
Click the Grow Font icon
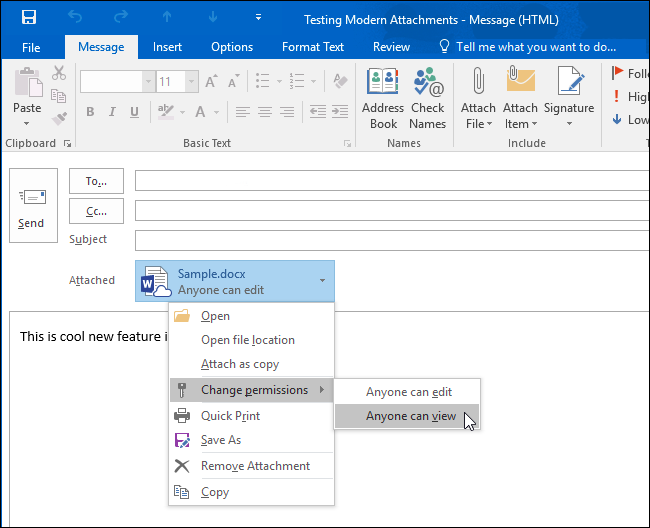211,81
